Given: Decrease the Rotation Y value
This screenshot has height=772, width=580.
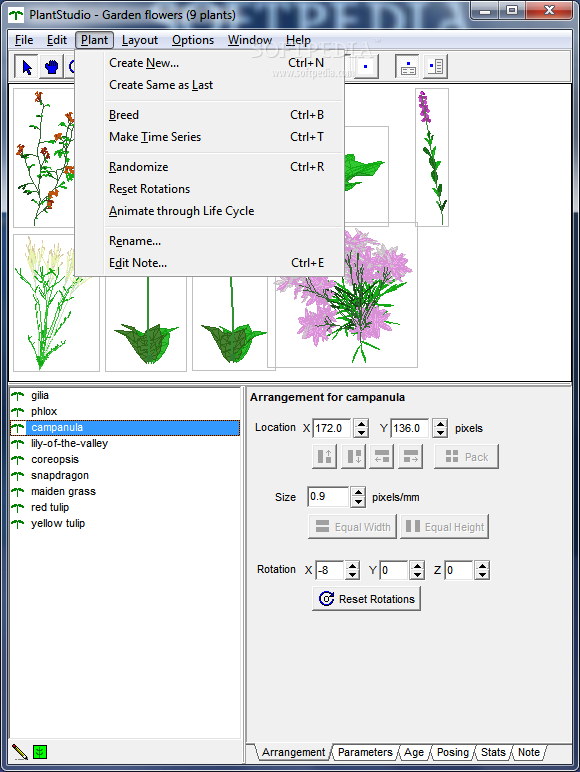Looking at the screenshot, I should coord(418,575).
